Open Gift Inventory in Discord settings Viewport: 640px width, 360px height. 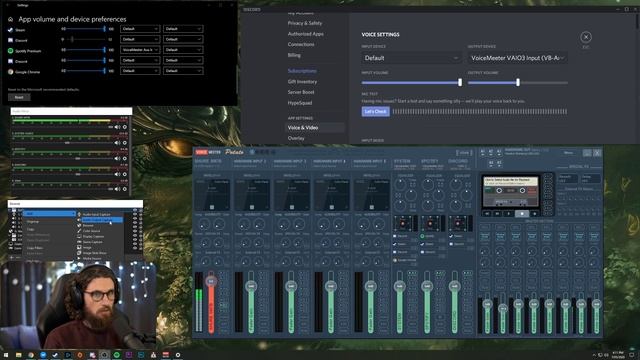click(x=302, y=82)
